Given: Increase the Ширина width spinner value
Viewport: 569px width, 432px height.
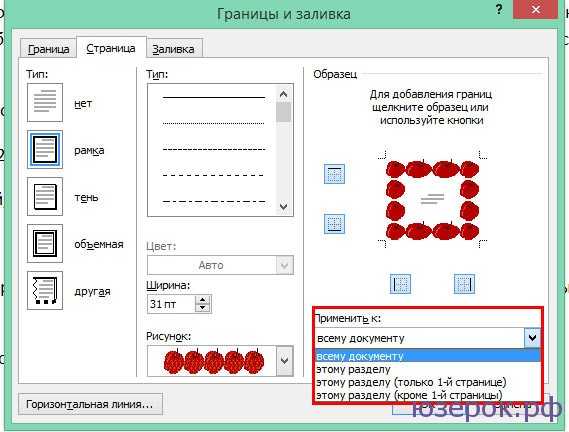Looking at the screenshot, I should coord(202,300).
